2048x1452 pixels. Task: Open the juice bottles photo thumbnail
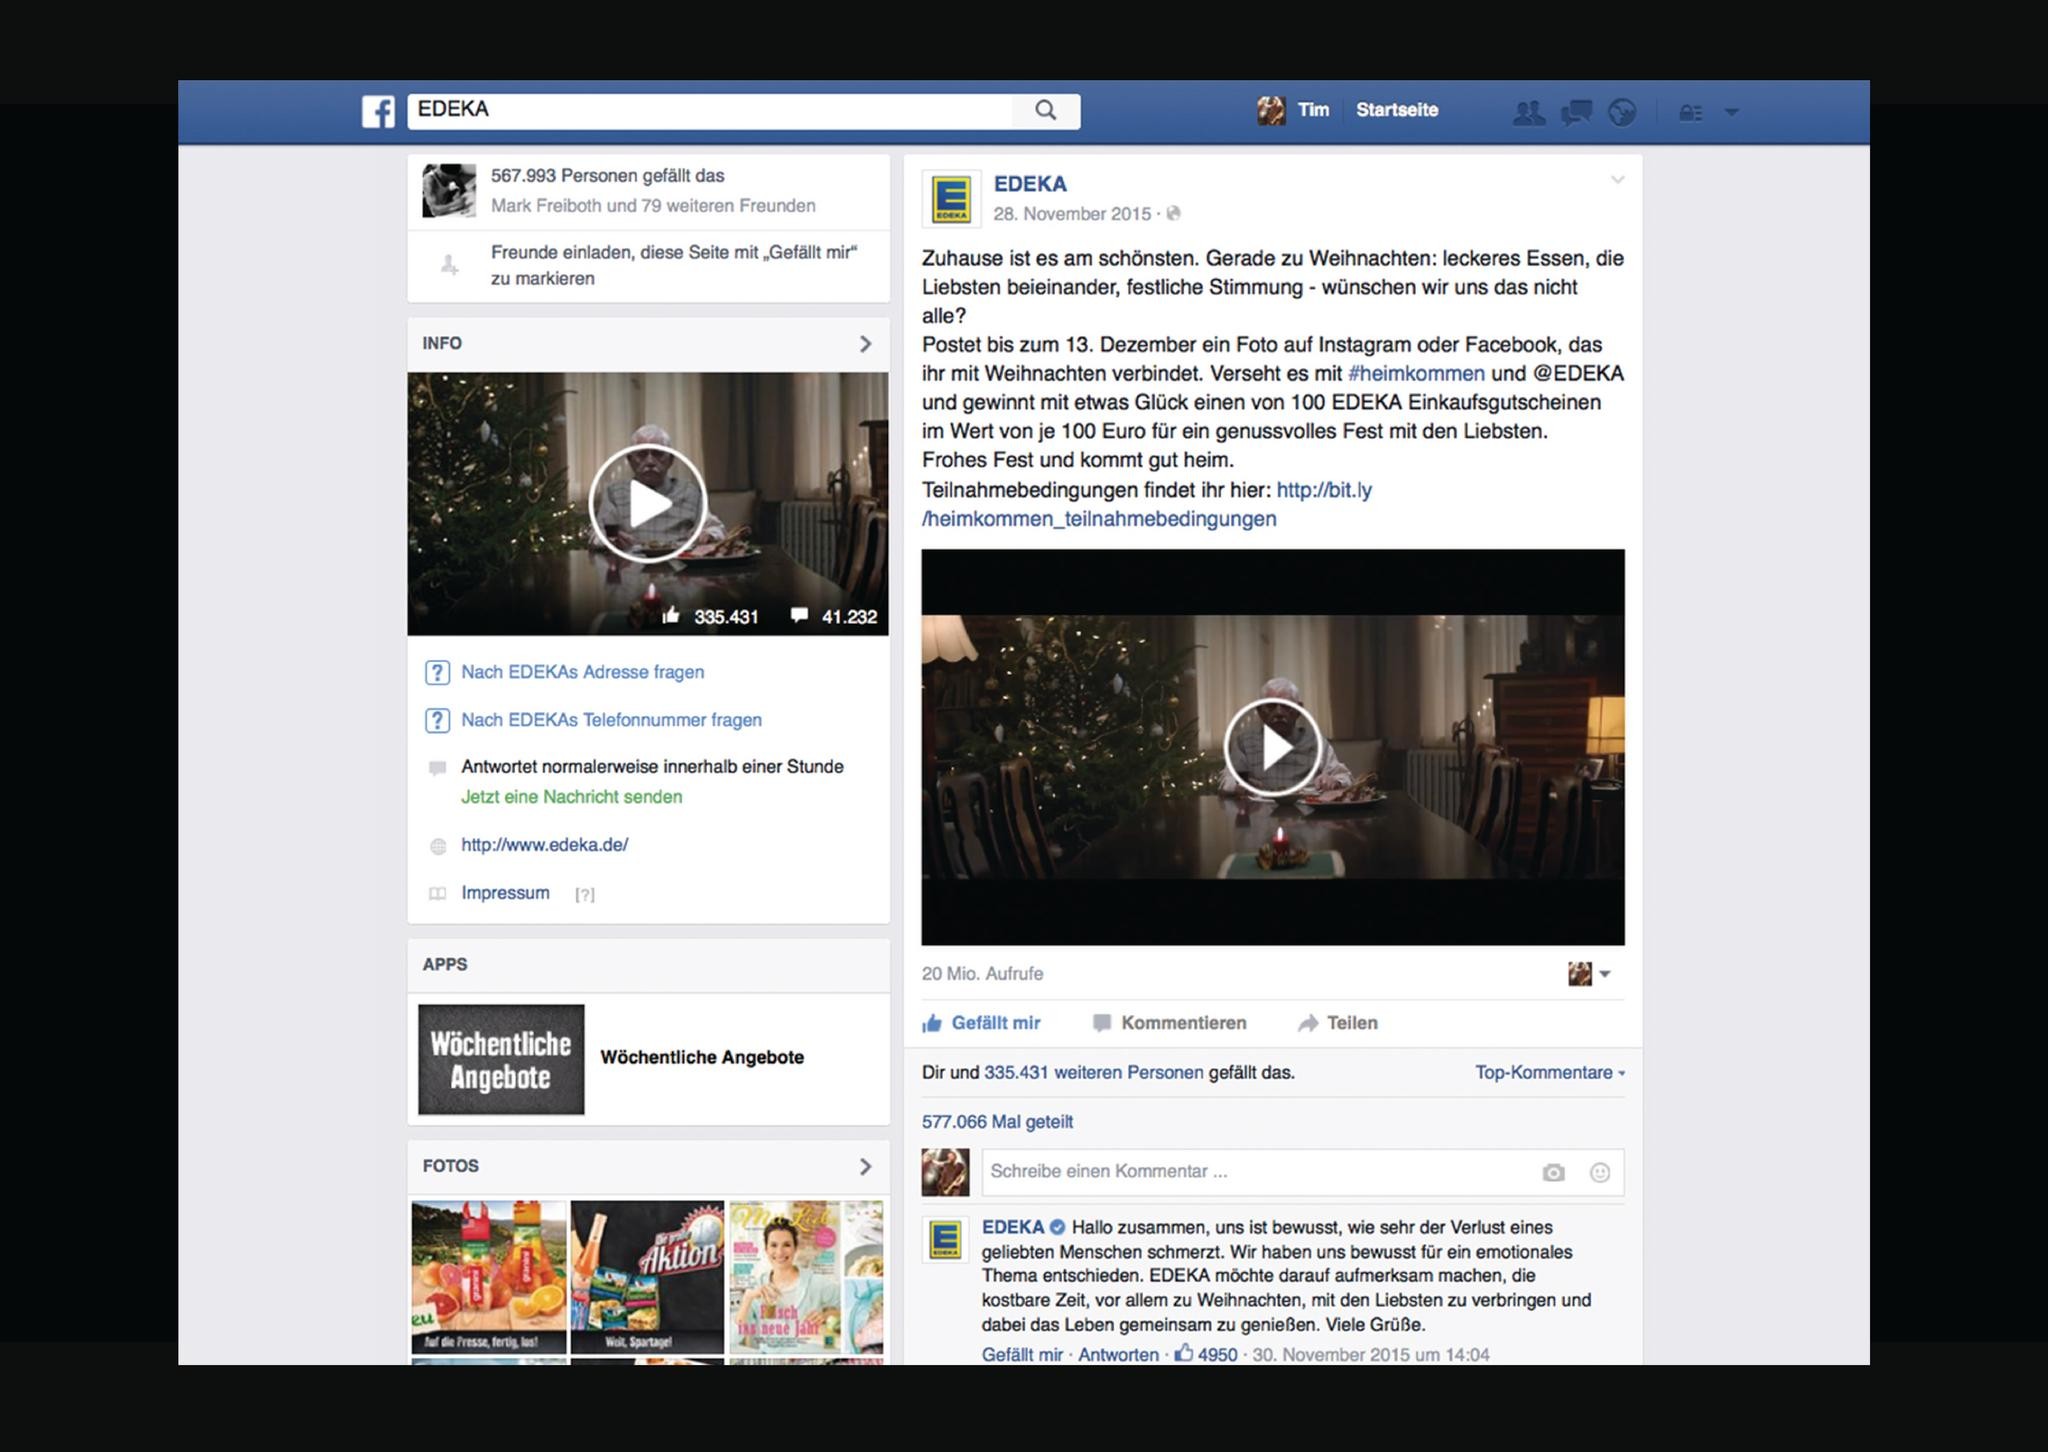(x=489, y=1278)
